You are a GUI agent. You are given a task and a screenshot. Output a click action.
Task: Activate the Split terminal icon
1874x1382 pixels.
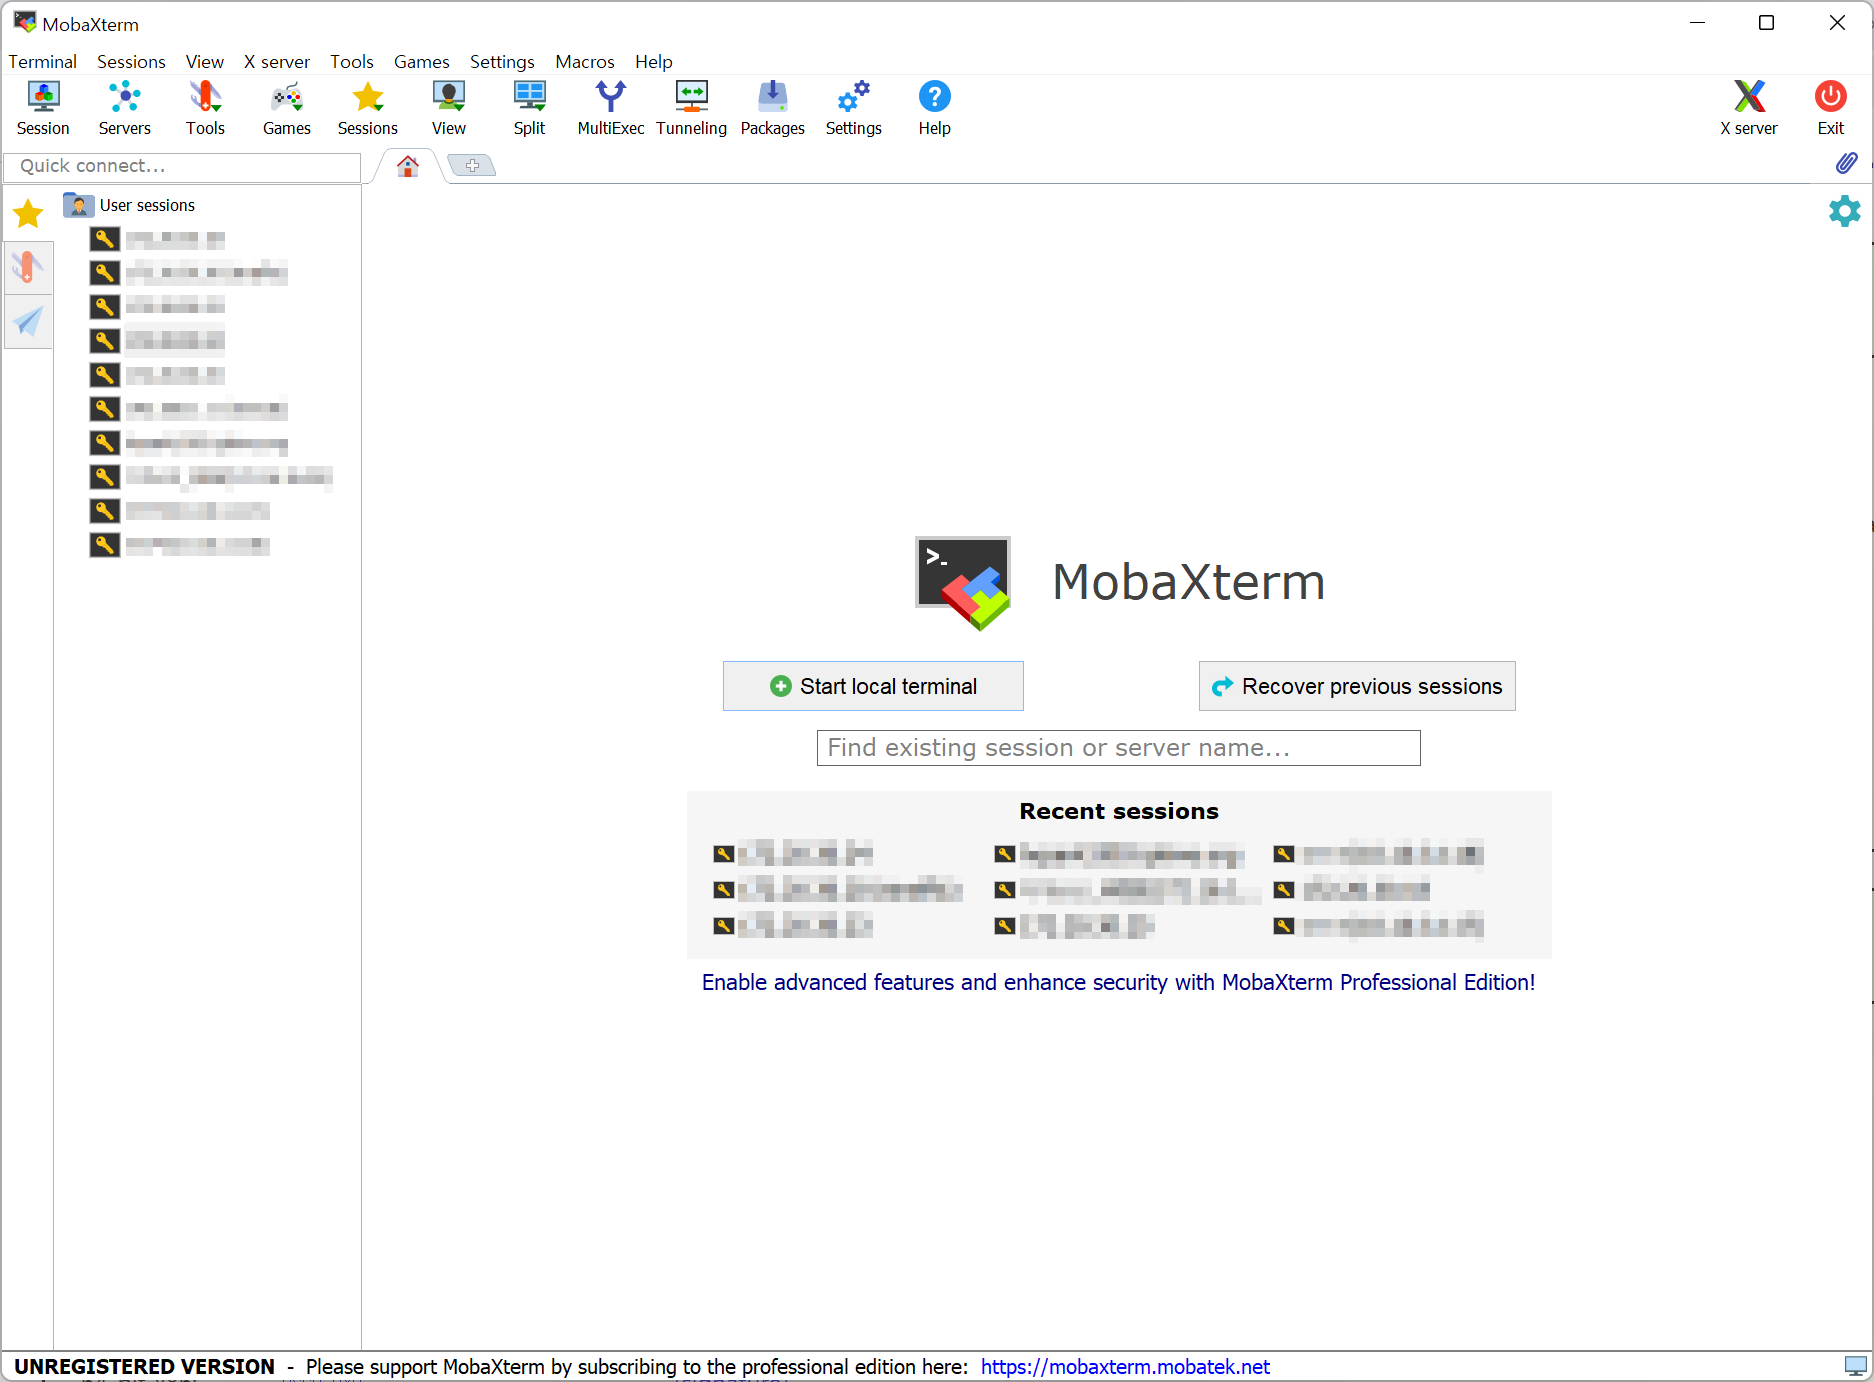tap(529, 108)
